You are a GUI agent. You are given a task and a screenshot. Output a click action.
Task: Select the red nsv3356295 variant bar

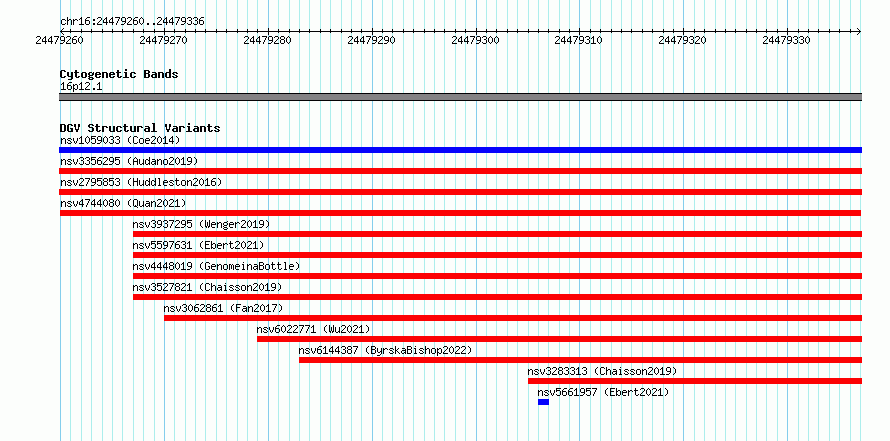pos(460,171)
